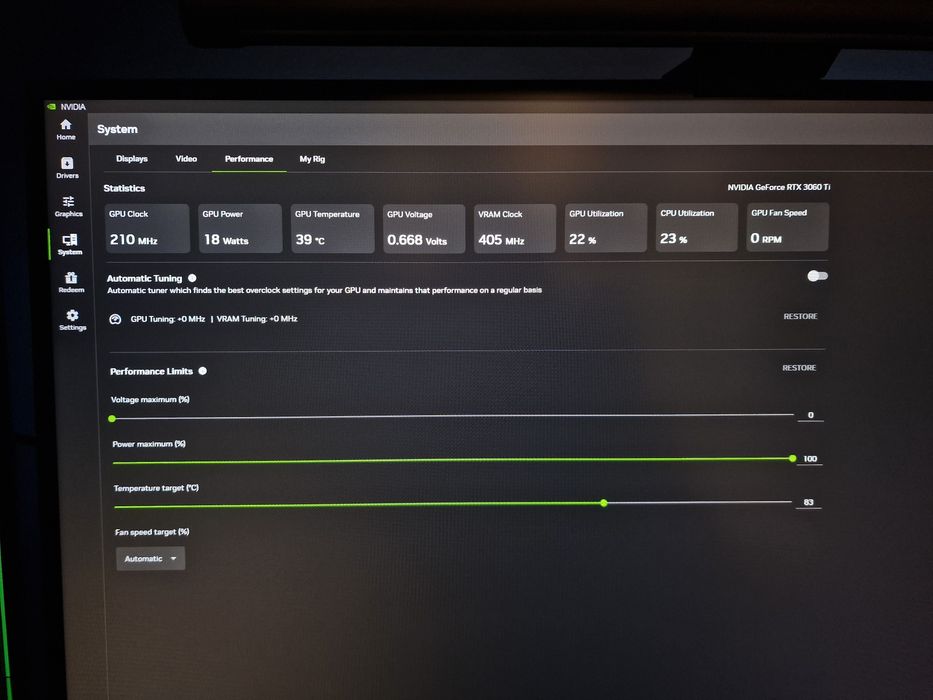Screen dimensions: 933x700
Task: Click the Statistics heading
Action: 124,188
